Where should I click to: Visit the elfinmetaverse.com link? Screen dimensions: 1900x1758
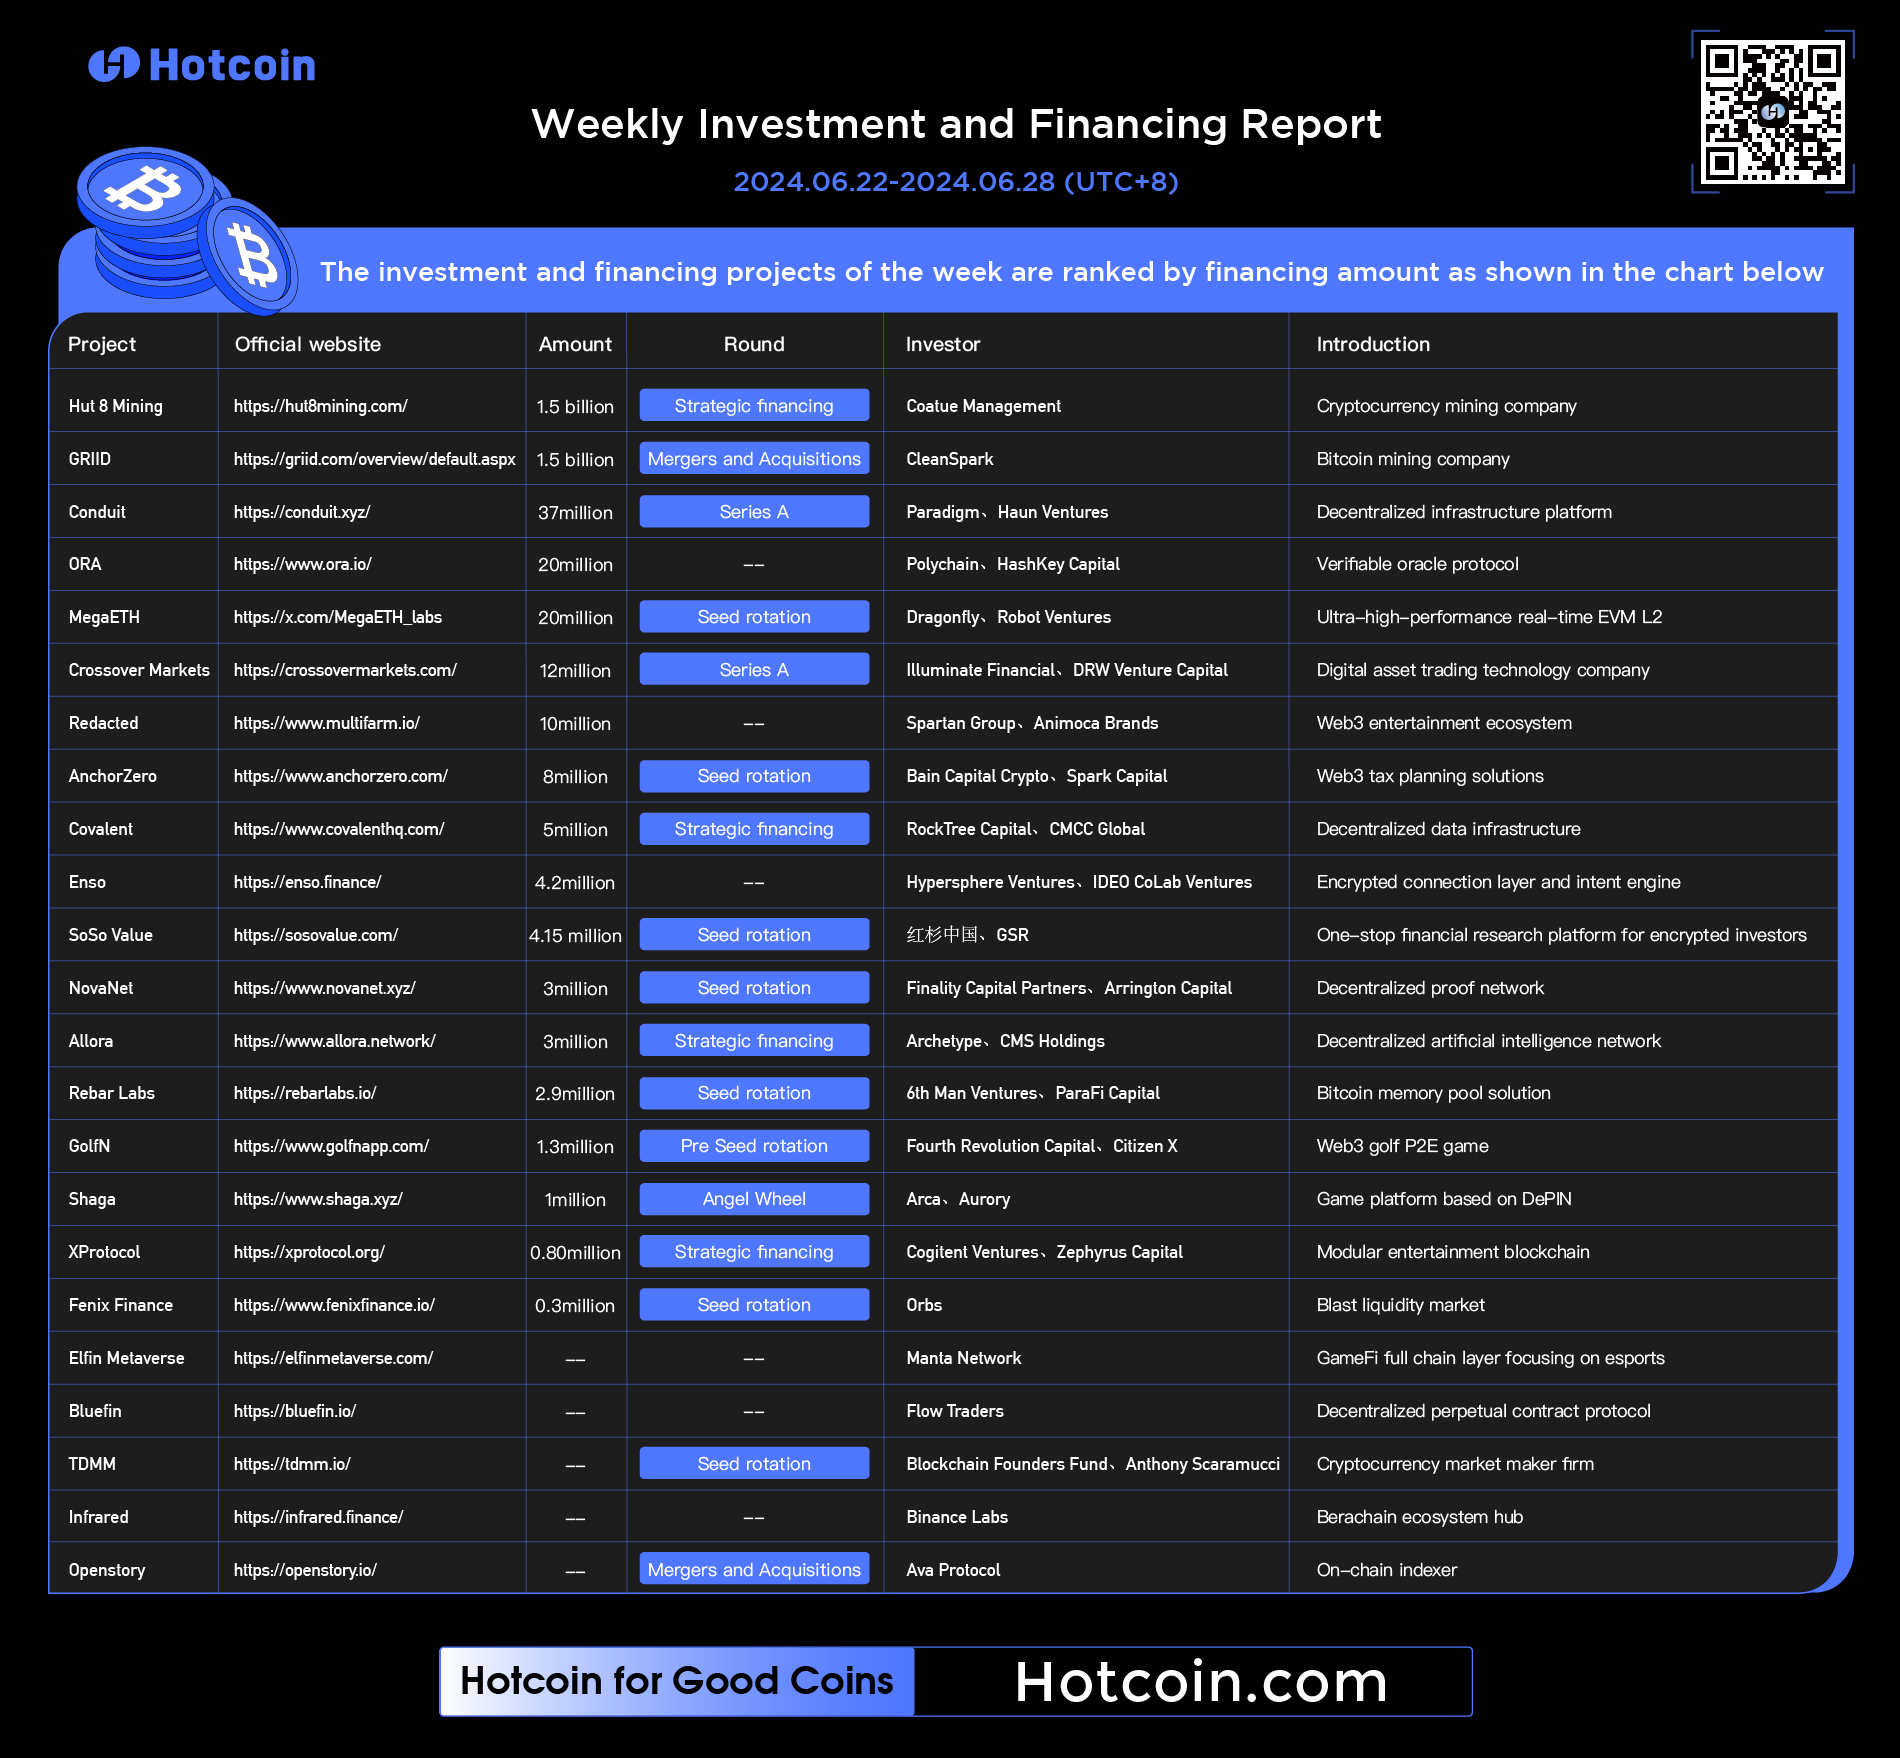click(x=333, y=1358)
